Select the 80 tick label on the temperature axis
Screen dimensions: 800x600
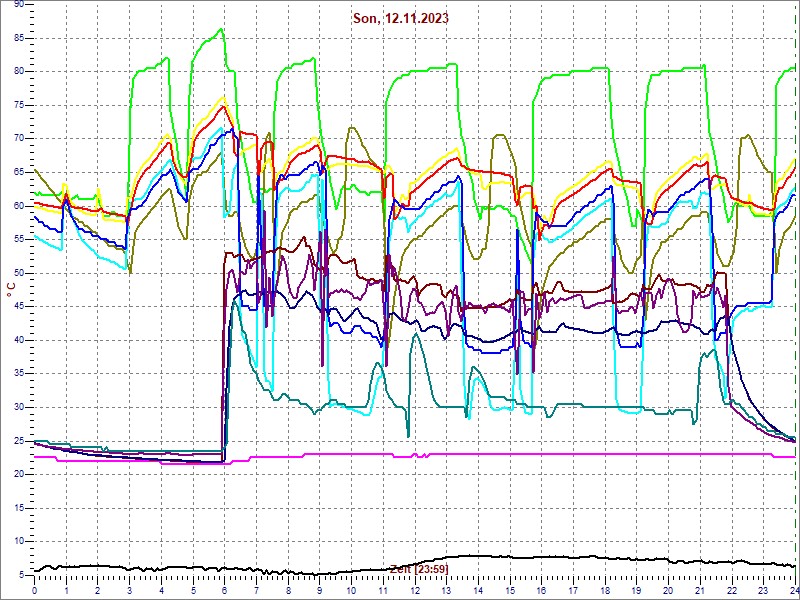pos(20,71)
